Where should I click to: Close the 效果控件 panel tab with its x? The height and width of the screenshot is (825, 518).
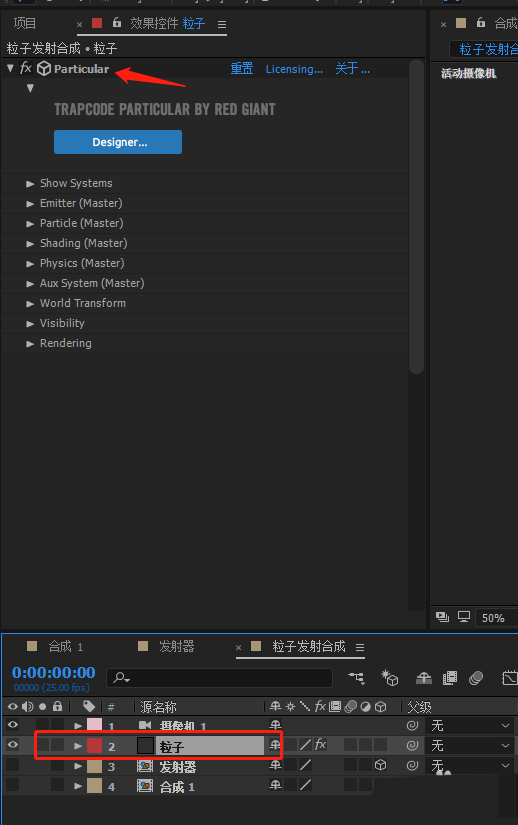[x=79, y=24]
